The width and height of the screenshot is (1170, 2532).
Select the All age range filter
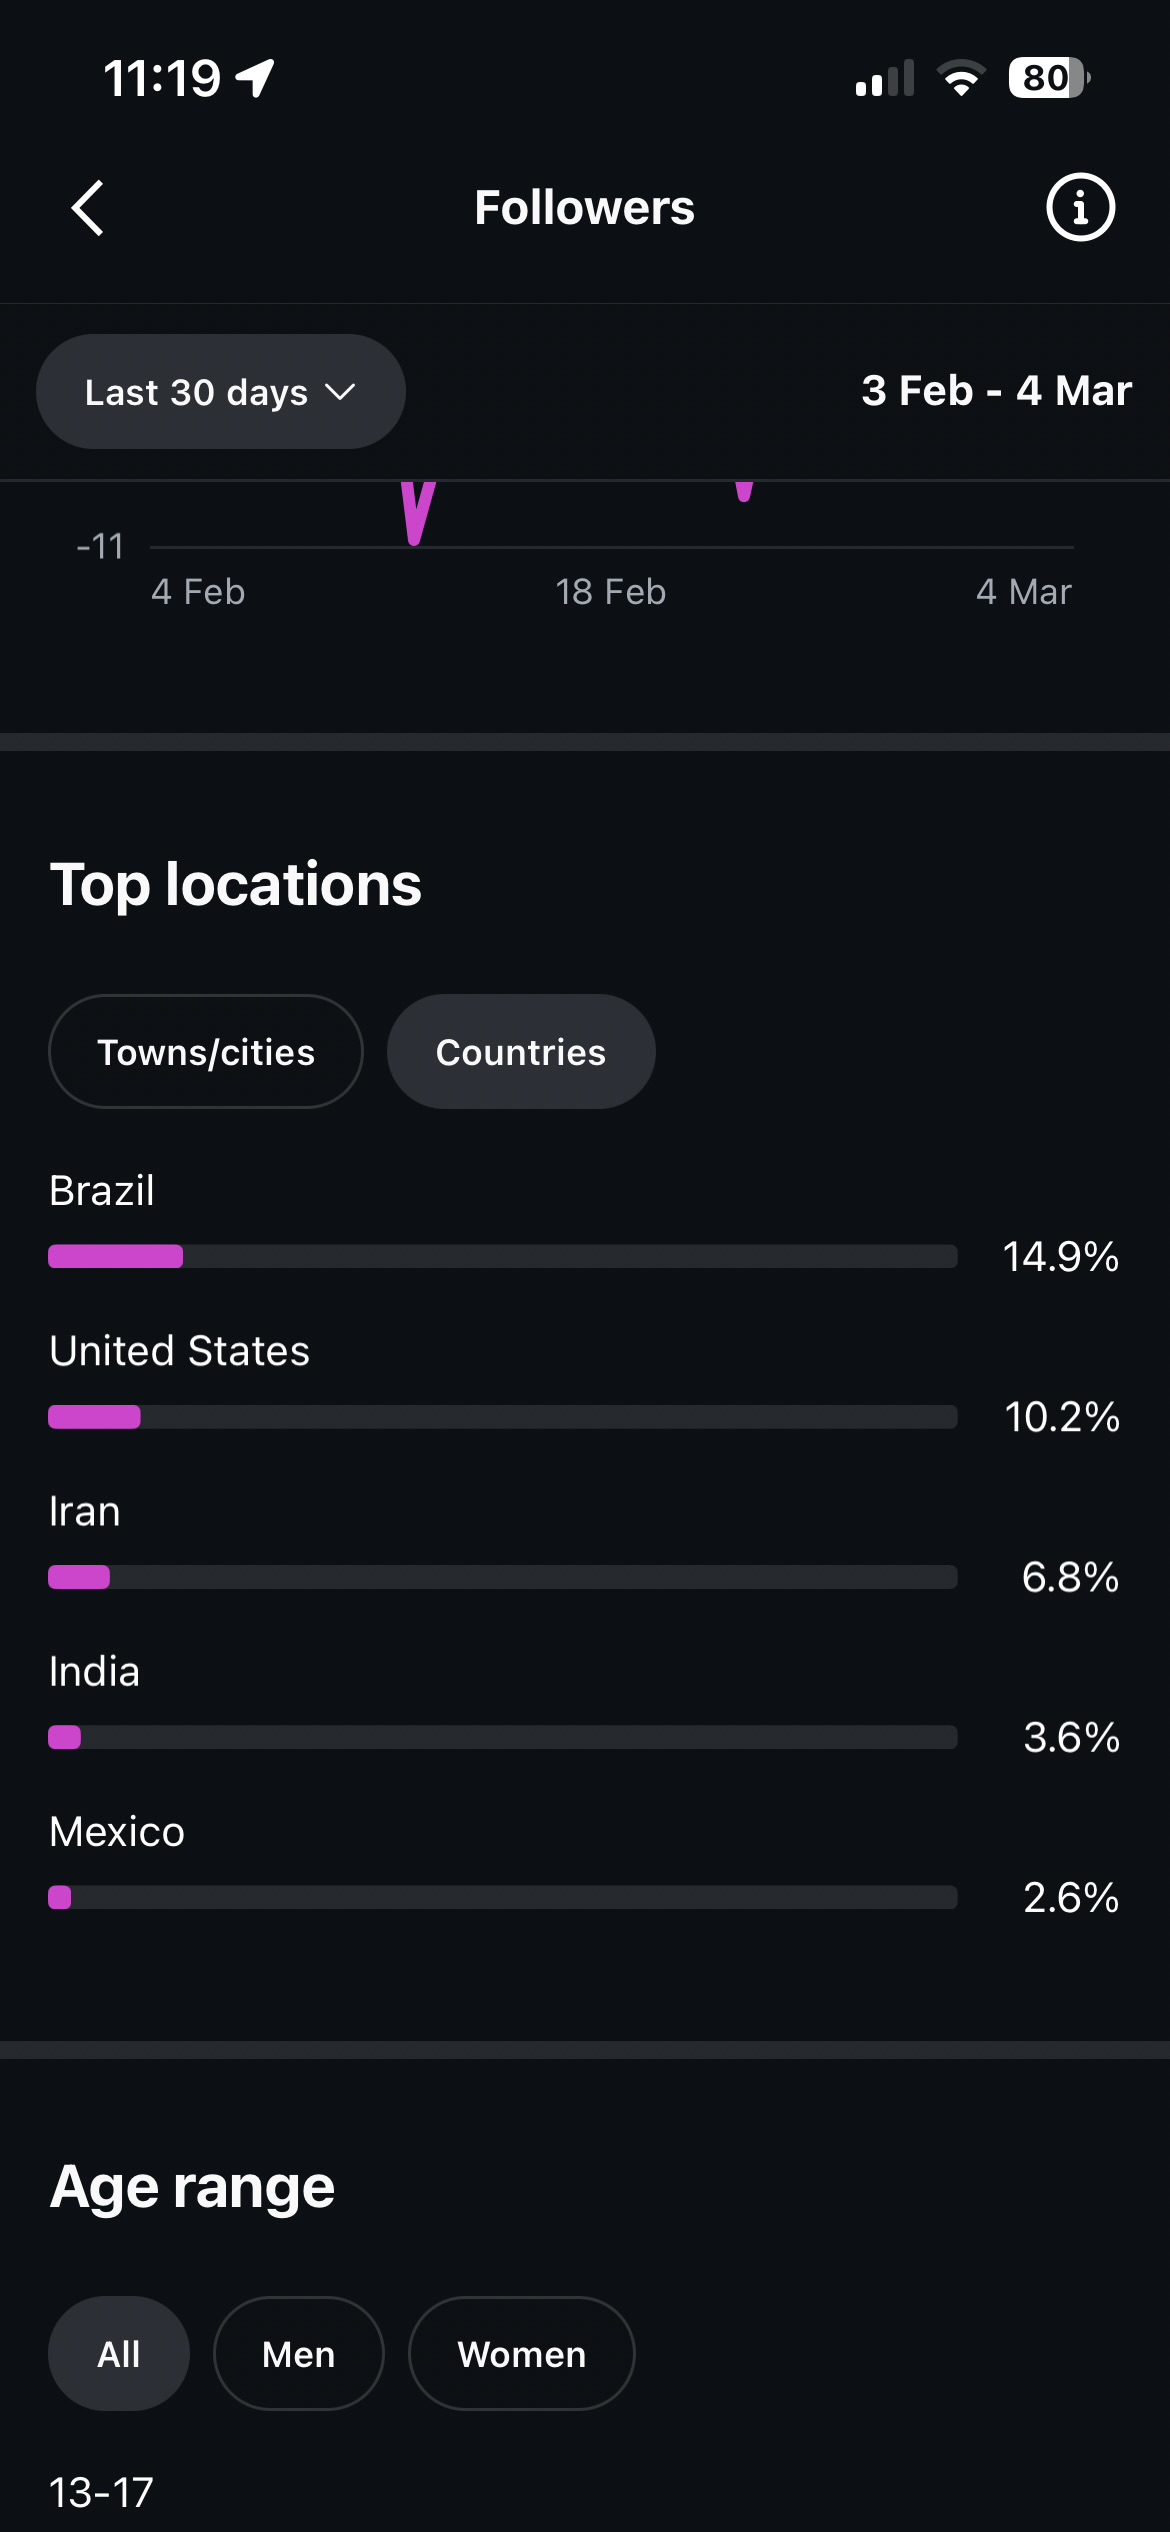(x=119, y=2354)
